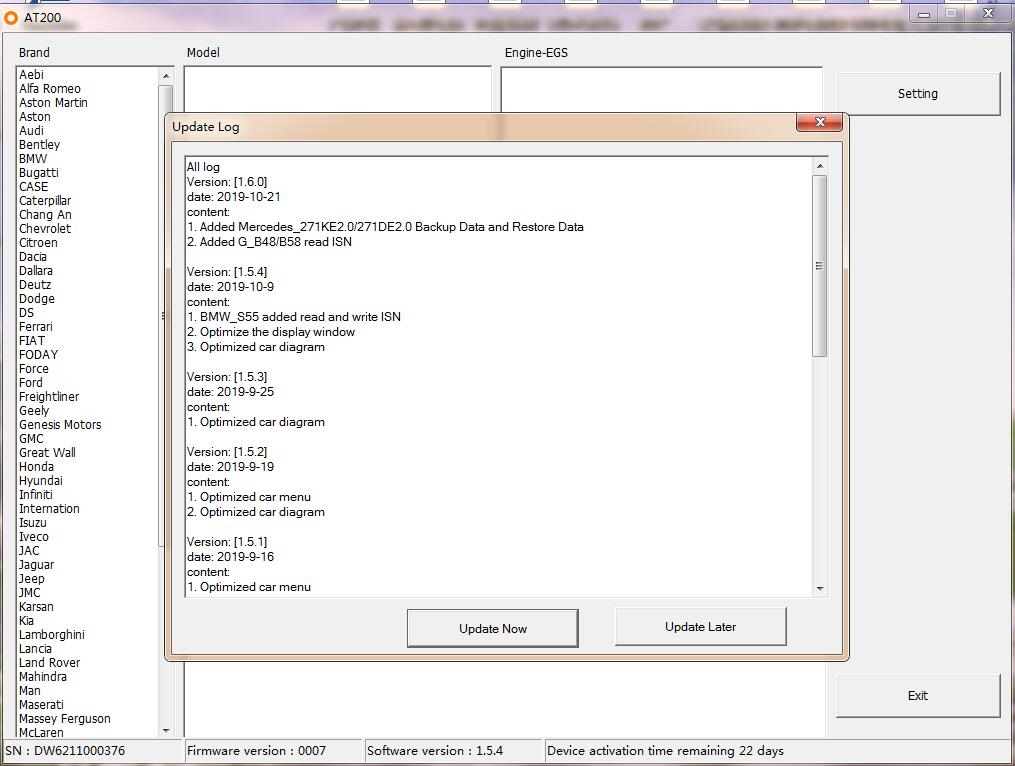Click the Exit button

917,695
